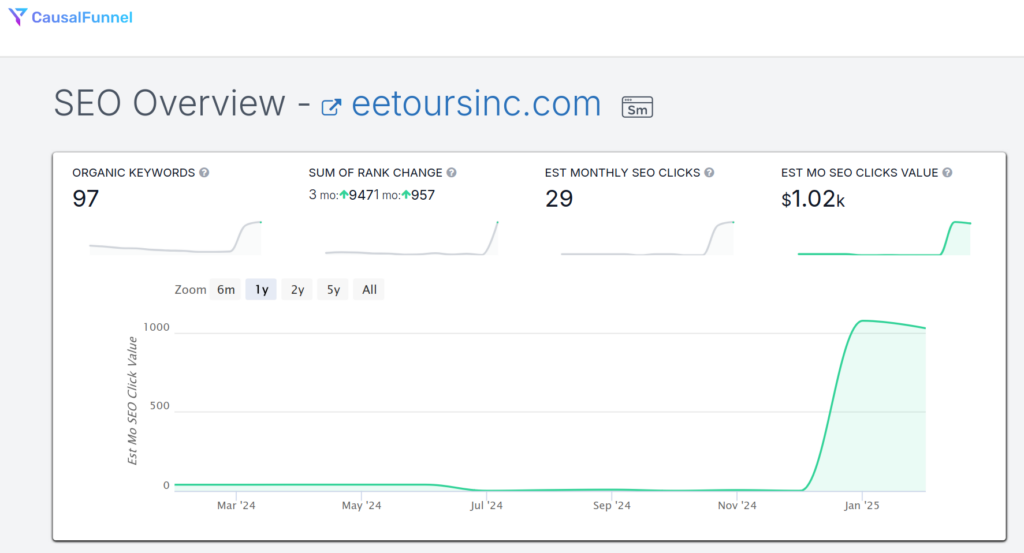Select the 1y zoom range
Image resolution: width=1024 pixels, height=553 pixels.
261,289
